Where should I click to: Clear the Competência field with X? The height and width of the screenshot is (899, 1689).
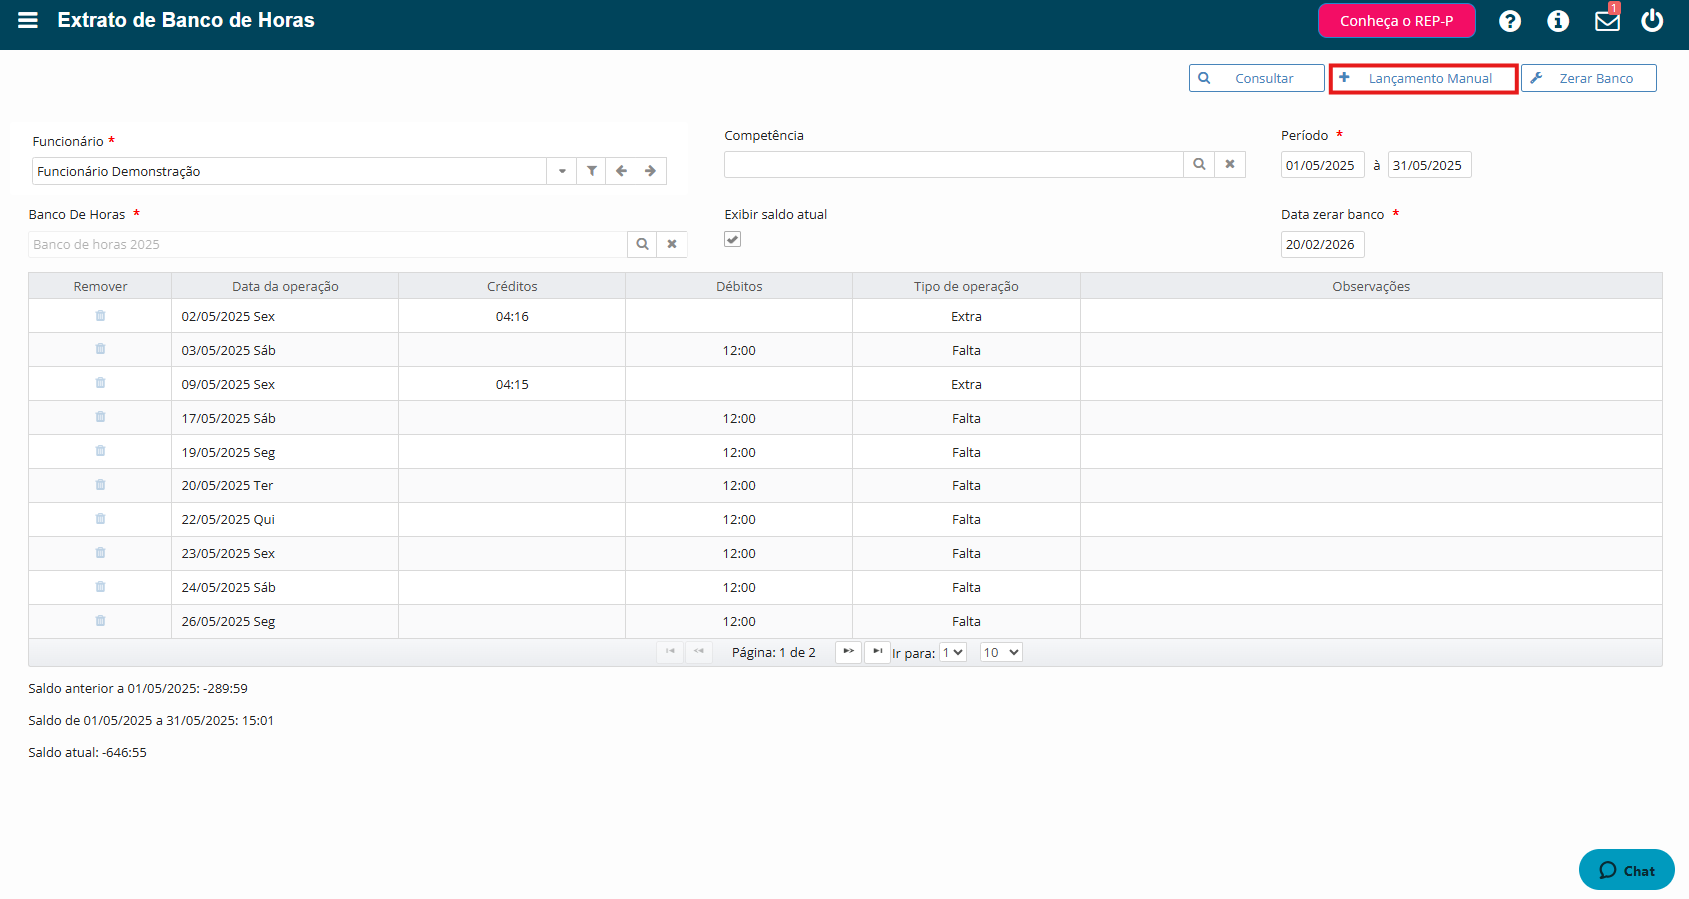pos(1230,164)
